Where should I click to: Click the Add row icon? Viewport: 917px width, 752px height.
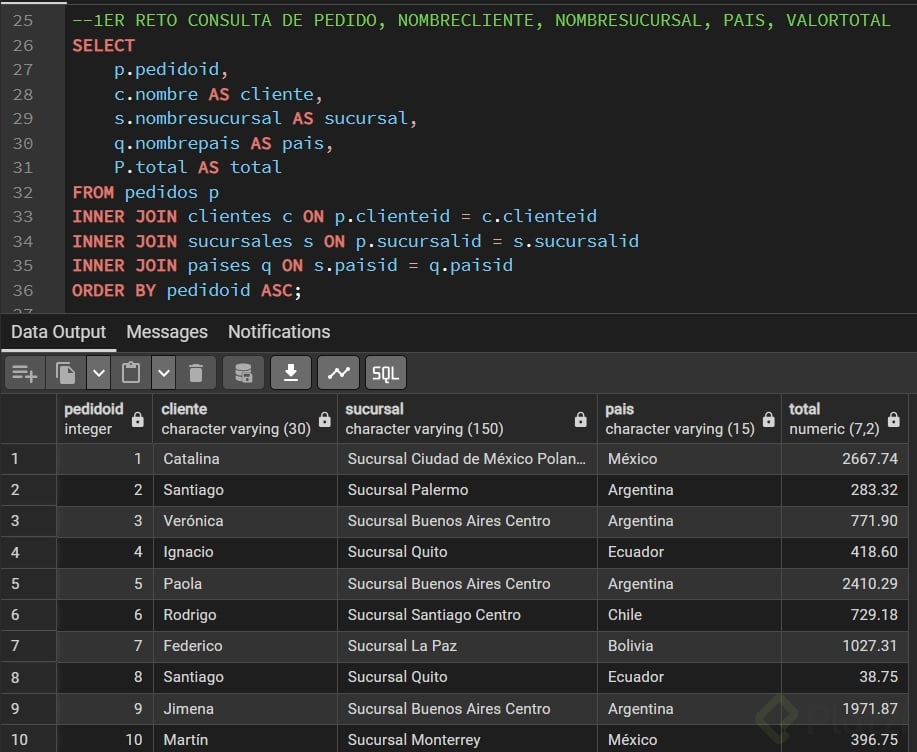(24, 373)
